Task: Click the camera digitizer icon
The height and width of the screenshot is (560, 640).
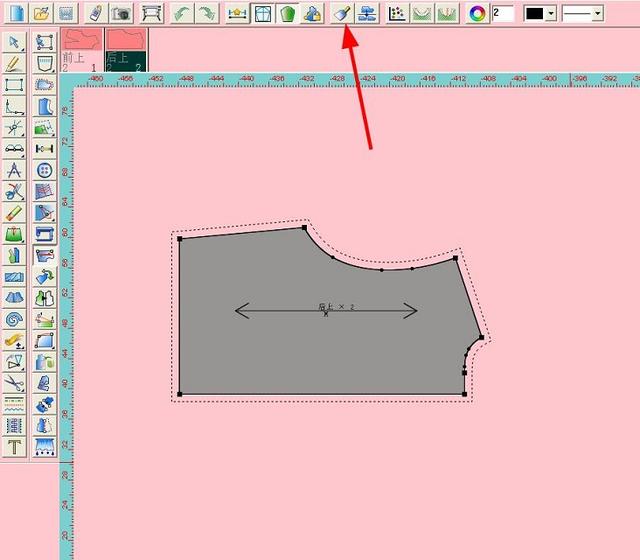Action: (121, 13)
